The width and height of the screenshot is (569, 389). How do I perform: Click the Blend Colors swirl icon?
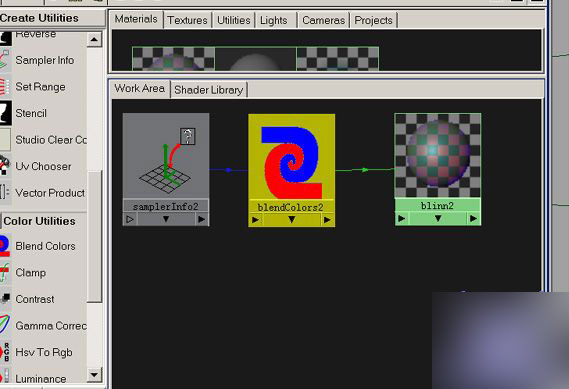5,246
